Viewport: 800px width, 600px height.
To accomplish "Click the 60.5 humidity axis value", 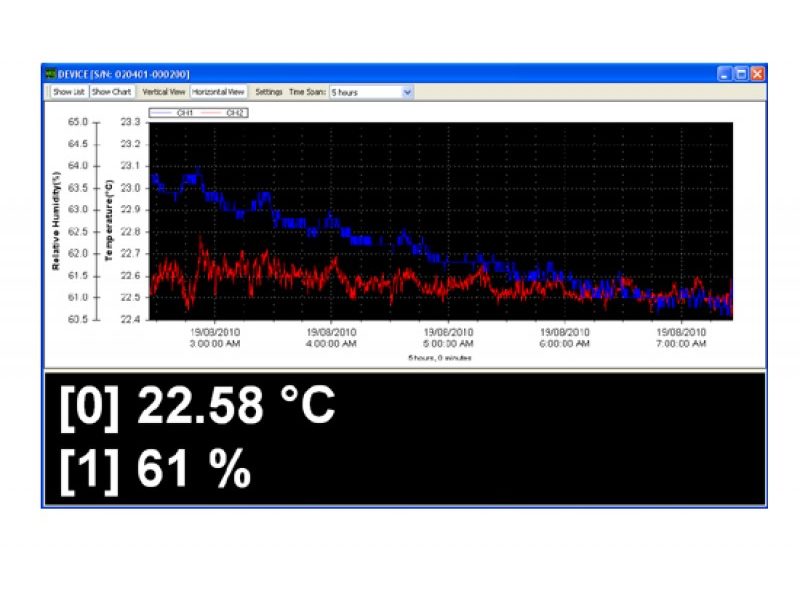I will tap(78, 319).
